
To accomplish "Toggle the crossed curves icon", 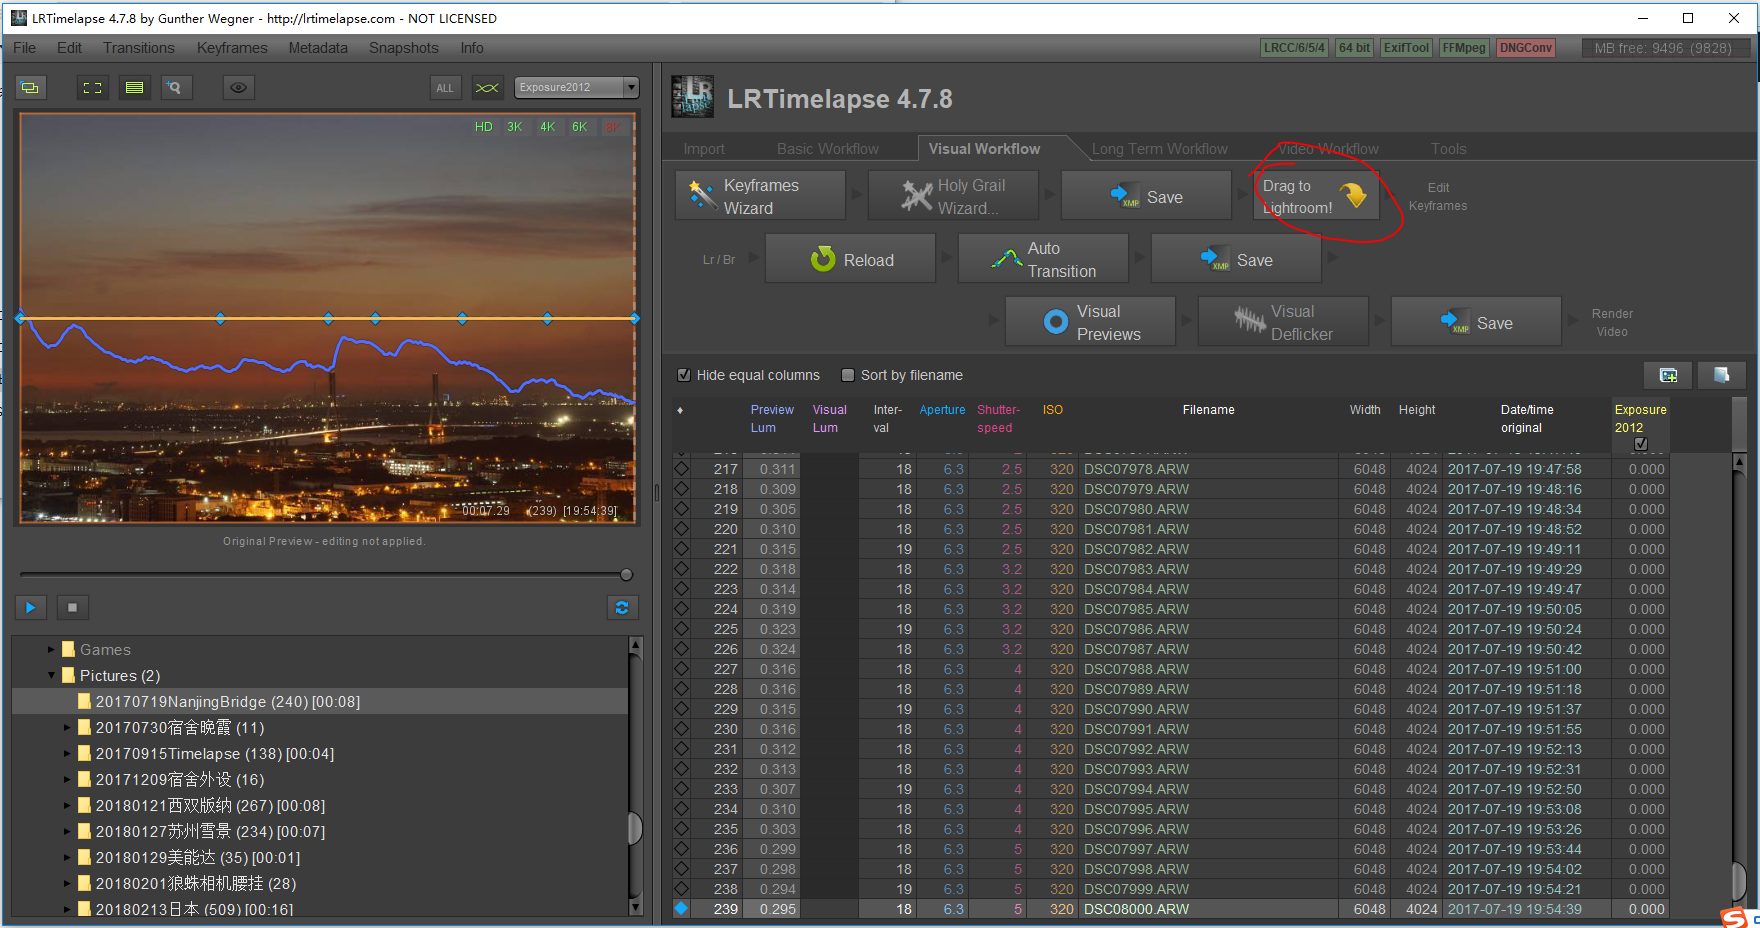I will click(487, 88).
